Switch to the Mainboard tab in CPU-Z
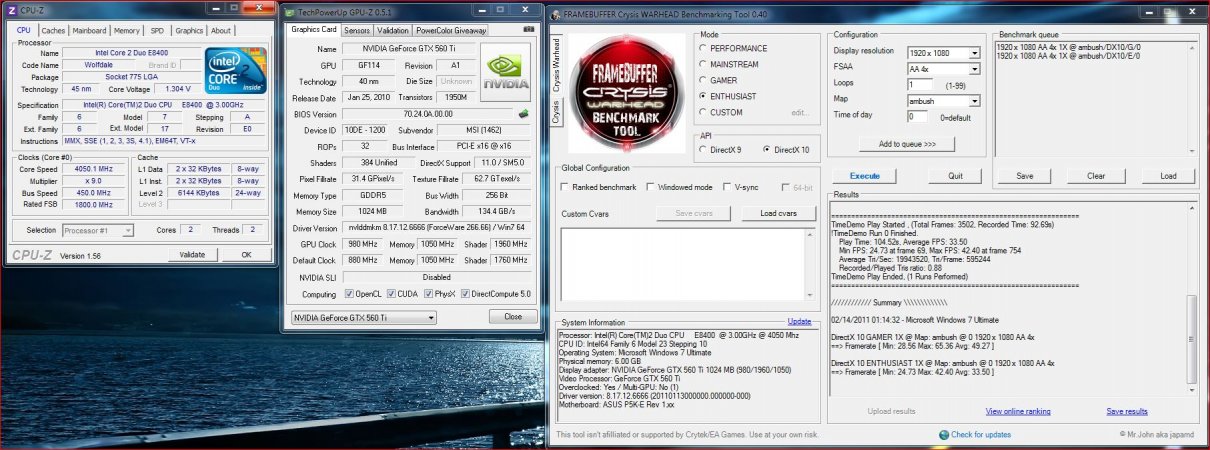 coord(90,31)
